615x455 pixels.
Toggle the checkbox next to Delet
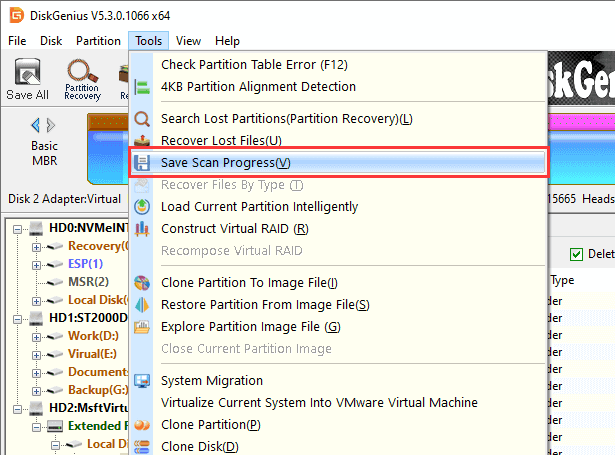point(575,254)
